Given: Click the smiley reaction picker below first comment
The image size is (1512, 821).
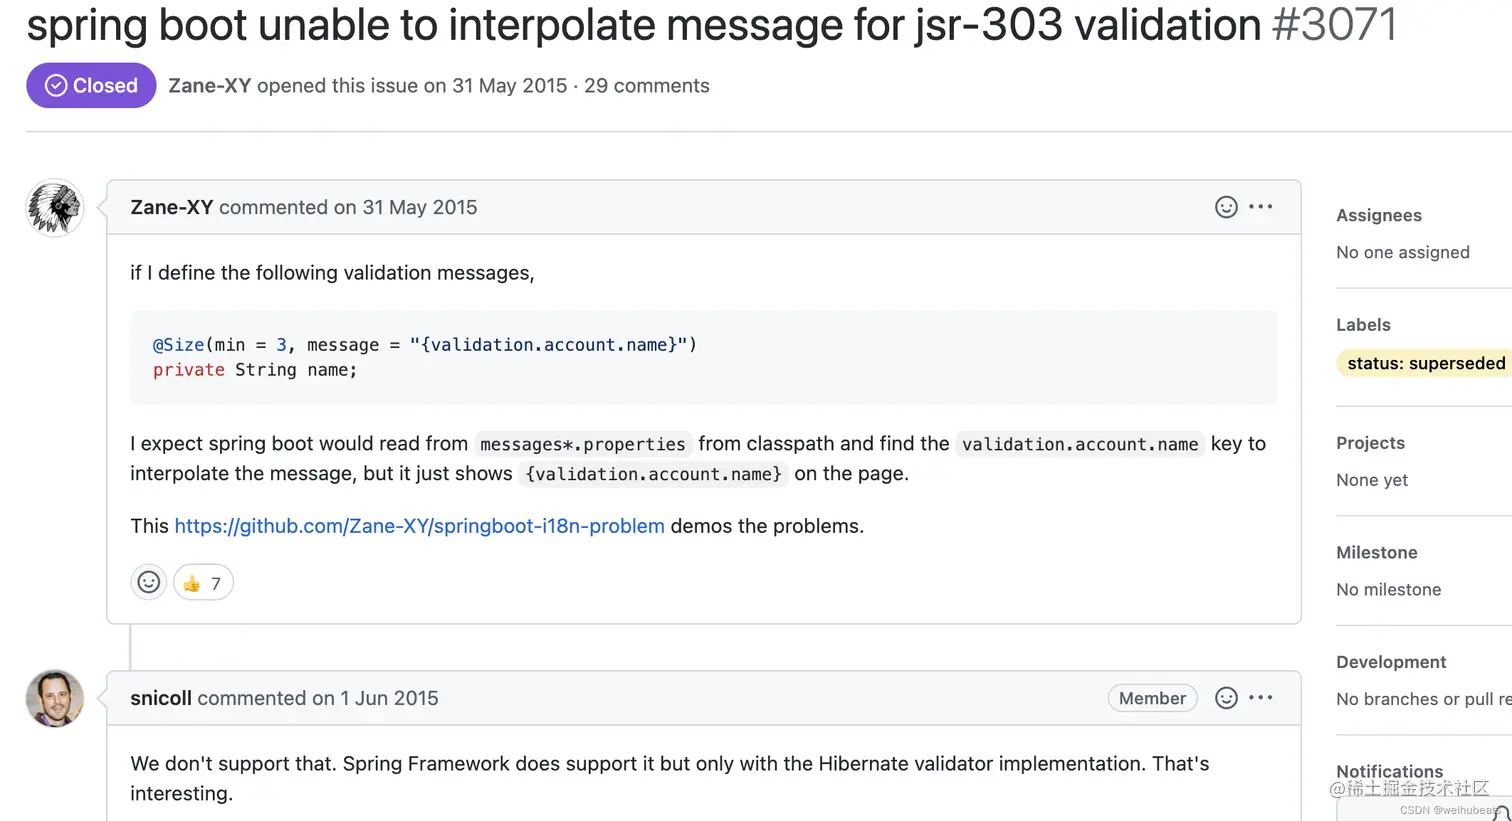Looking at the screenshot, I should click(x=149, y=582).
